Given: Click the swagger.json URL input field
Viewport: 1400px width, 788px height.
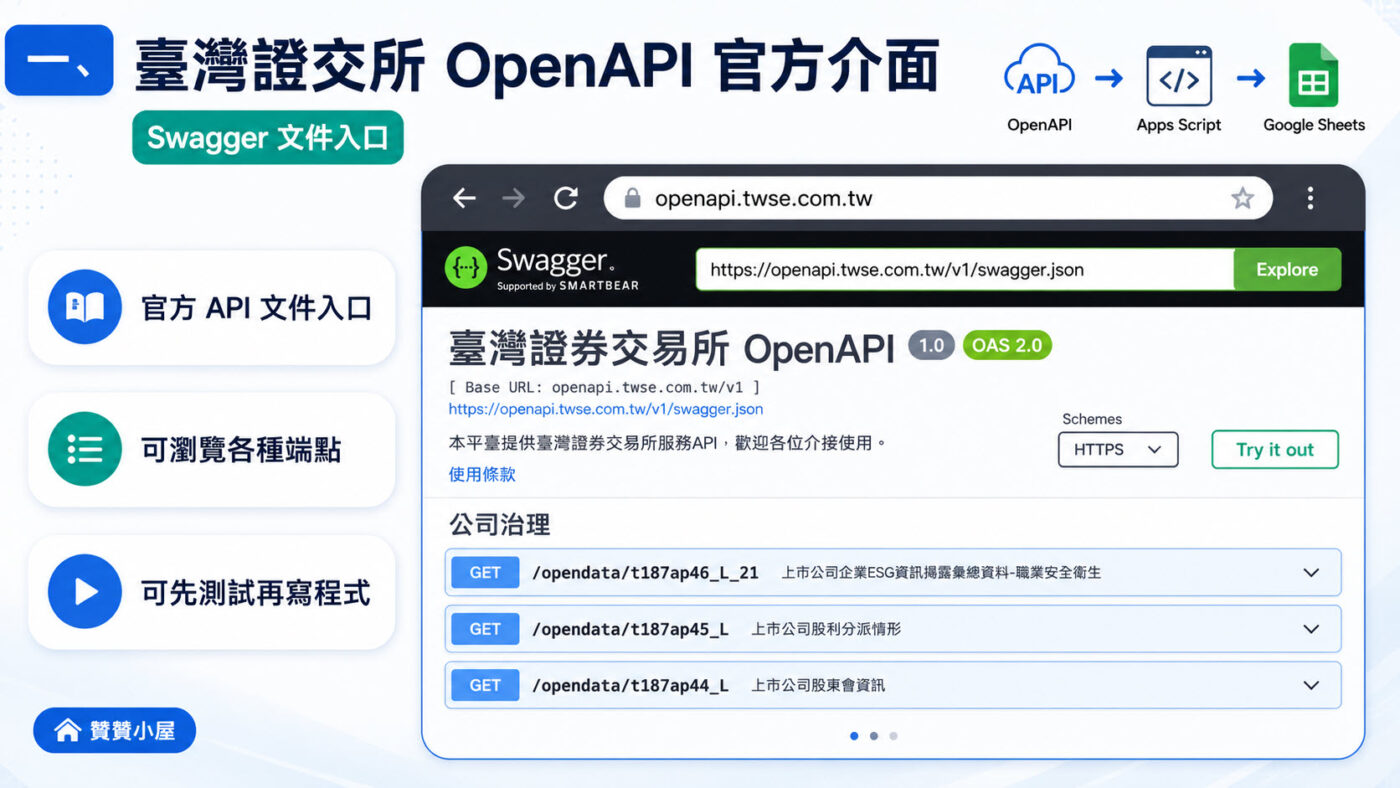Looking at the screenshot, I should point(965,269).
